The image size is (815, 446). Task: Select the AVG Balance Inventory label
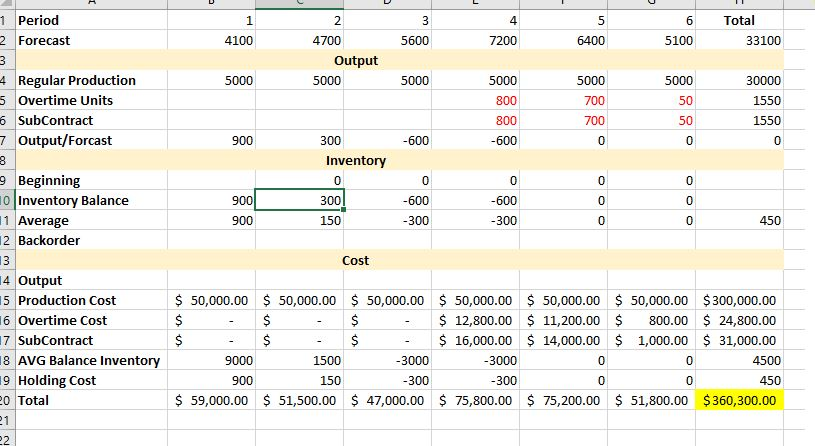pyautogui.click(x=91, y=361)
